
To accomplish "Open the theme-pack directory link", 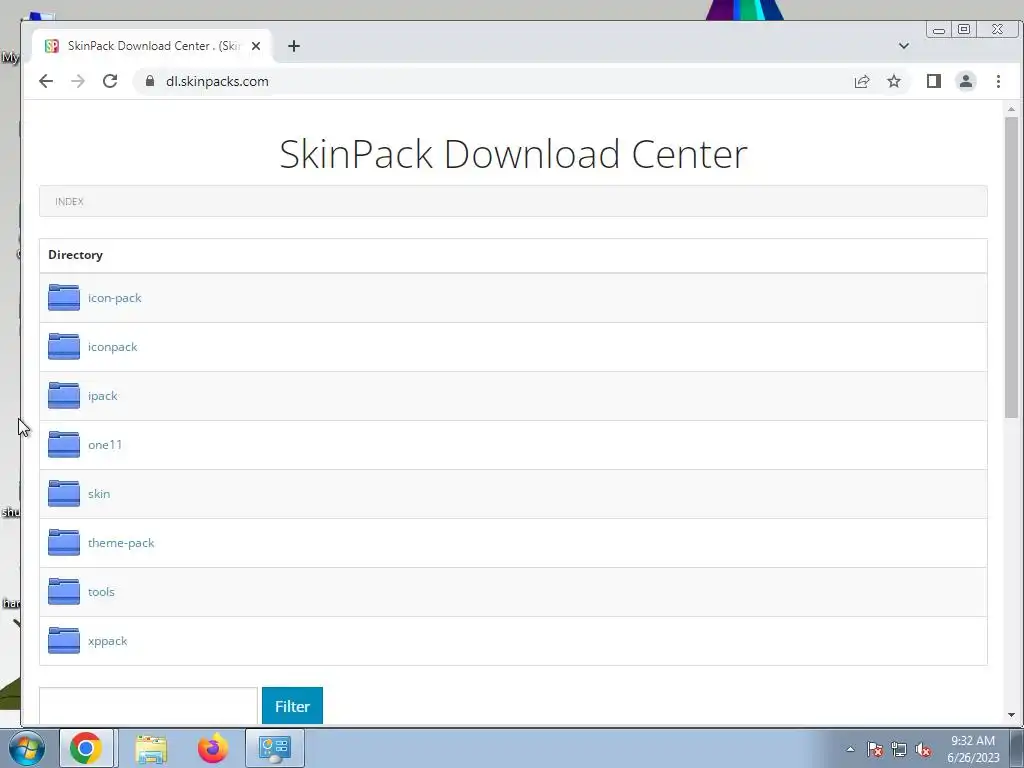I will coord(121,543).
